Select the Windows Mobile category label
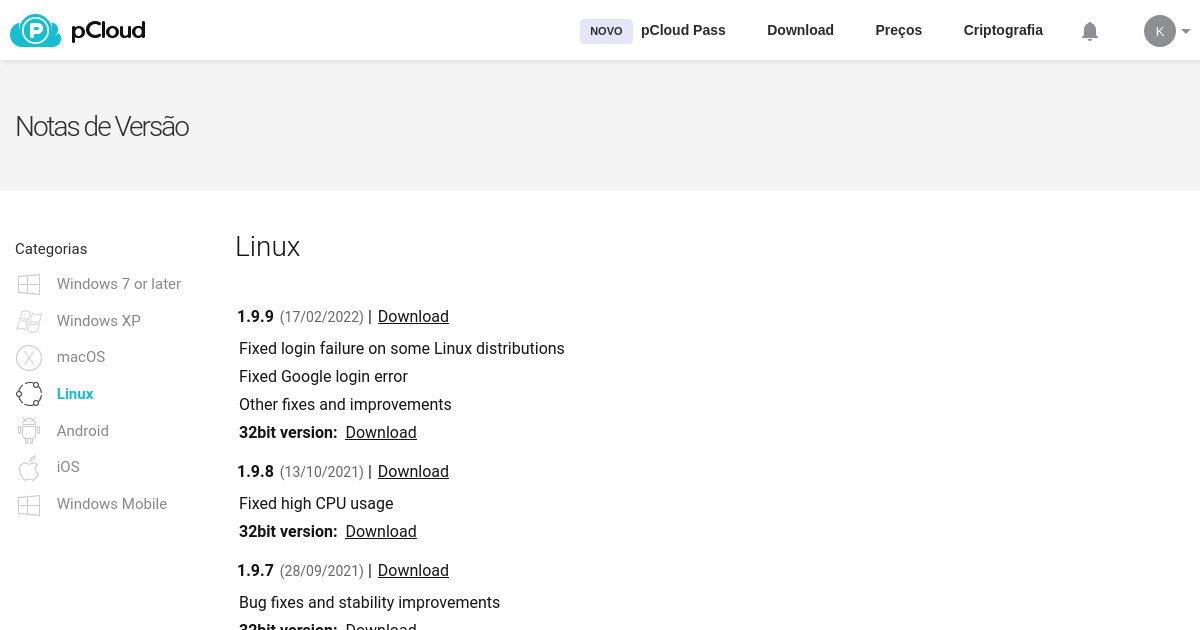 pos(112,504)
